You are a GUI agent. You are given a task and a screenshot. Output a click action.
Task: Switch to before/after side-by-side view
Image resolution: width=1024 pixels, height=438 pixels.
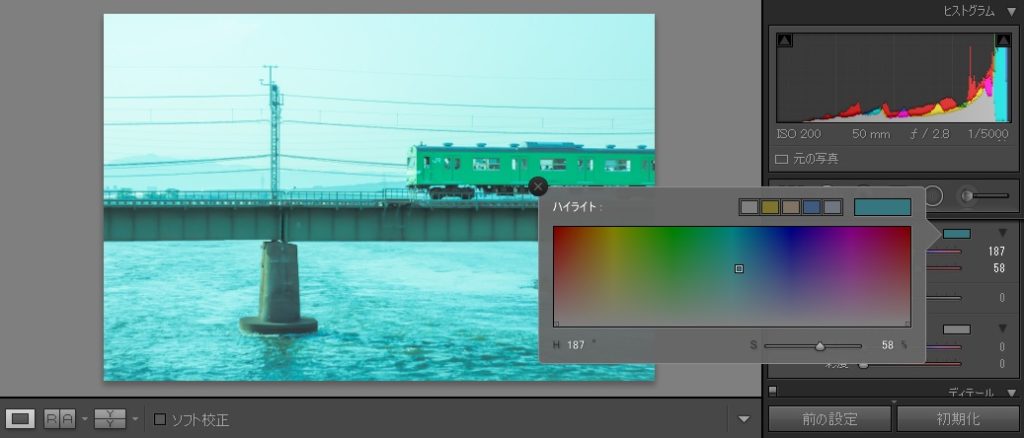pos(59,419)
